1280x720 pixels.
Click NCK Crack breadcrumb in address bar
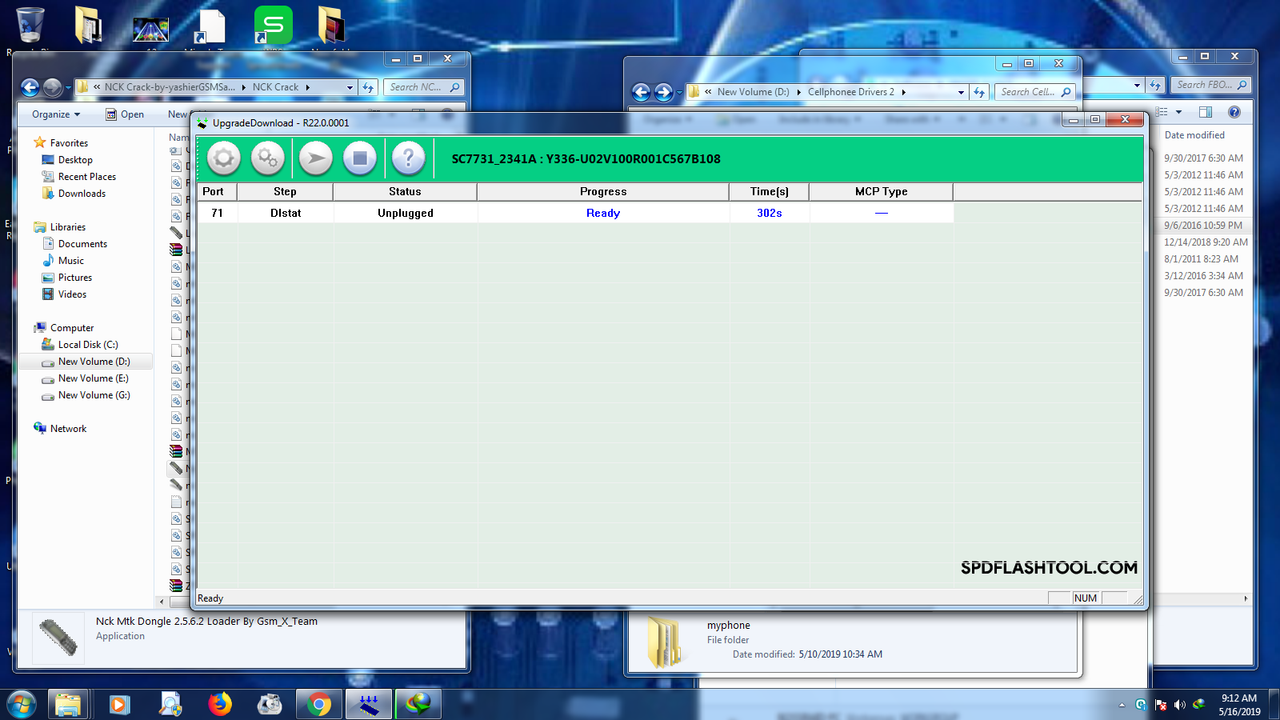click(x=275, y=87)
